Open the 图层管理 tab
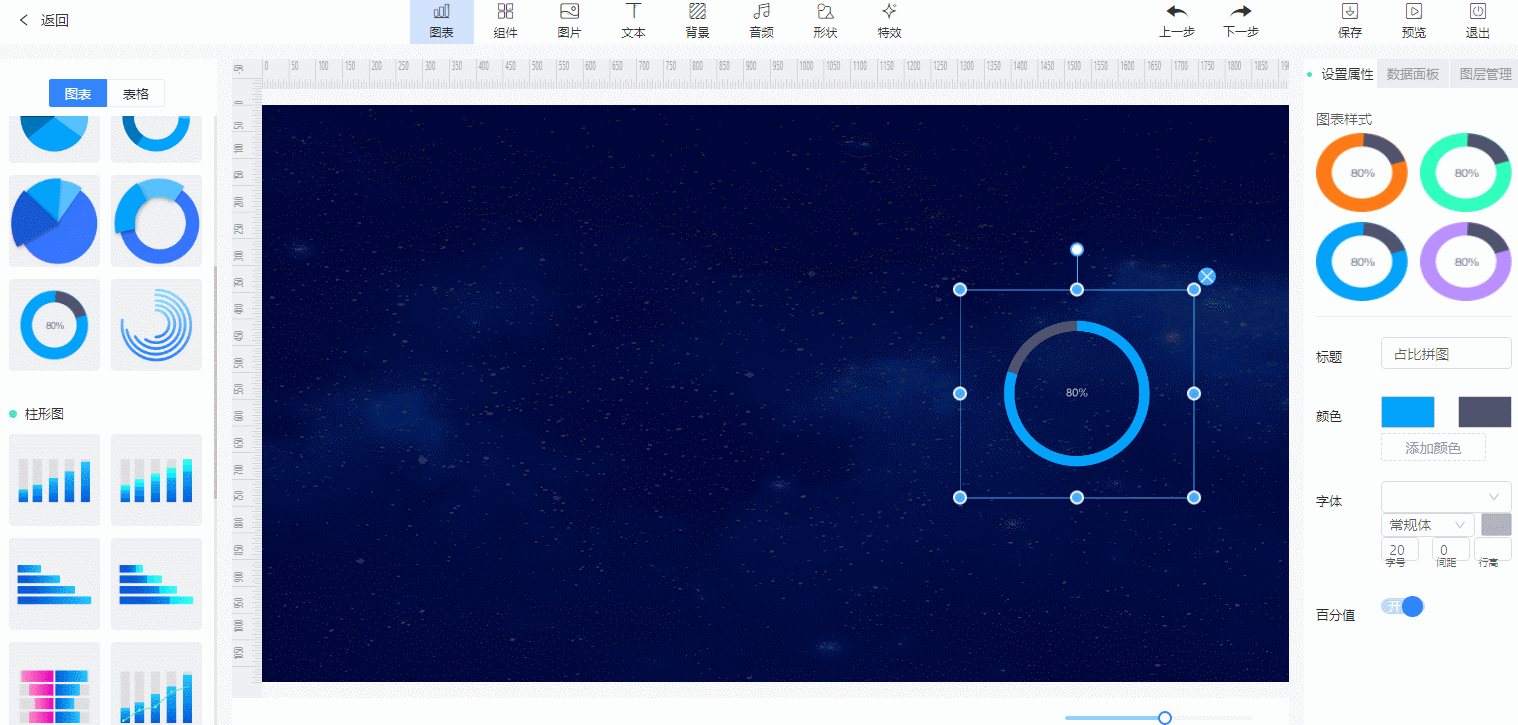 1485,74
